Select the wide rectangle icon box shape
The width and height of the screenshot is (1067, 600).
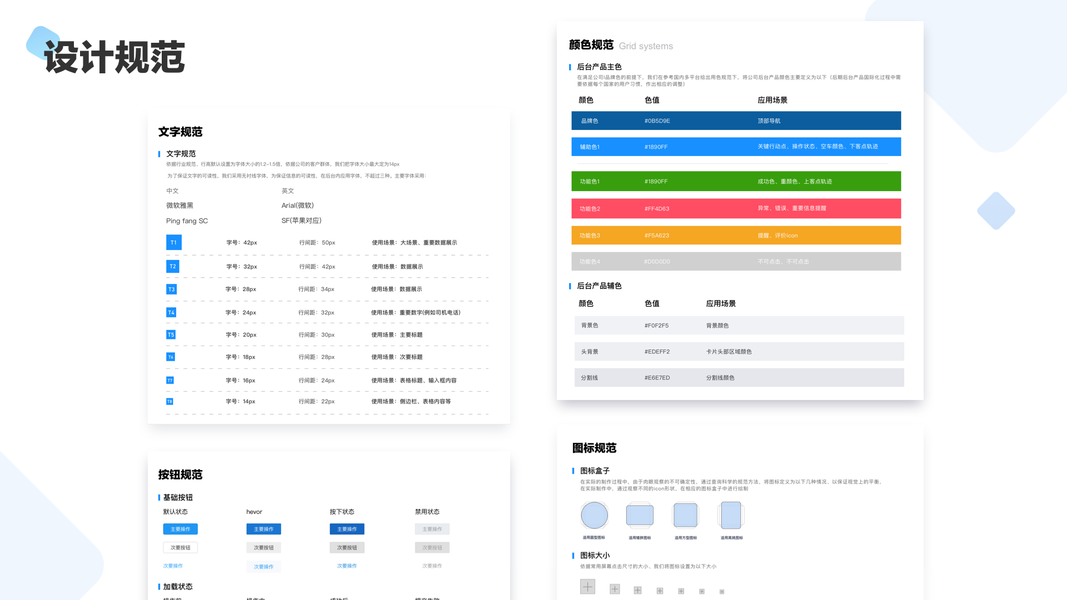coord(640,516)
